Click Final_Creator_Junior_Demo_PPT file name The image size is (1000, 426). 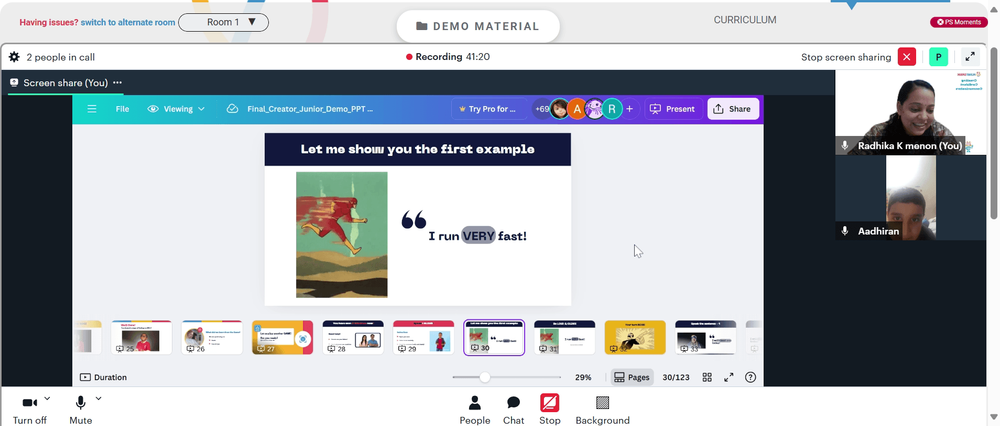[310, 109]
